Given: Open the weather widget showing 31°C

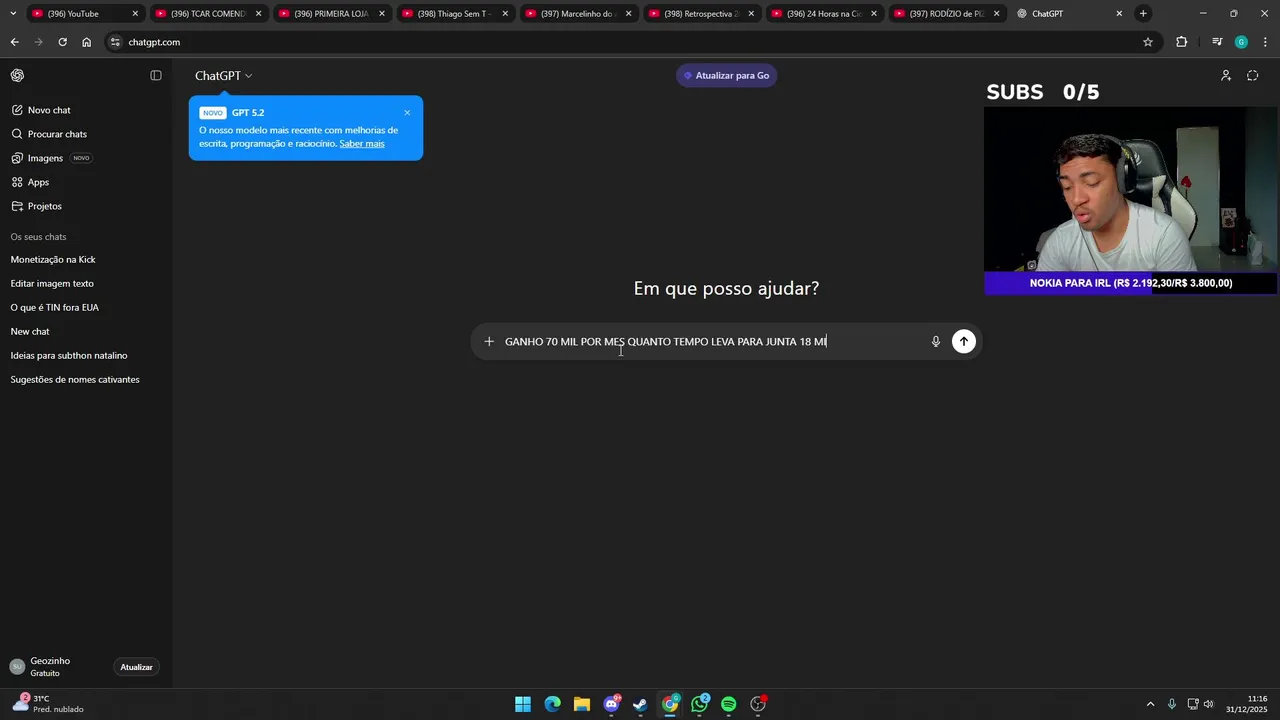Looking at the screenshot, I should coord(48,704).
